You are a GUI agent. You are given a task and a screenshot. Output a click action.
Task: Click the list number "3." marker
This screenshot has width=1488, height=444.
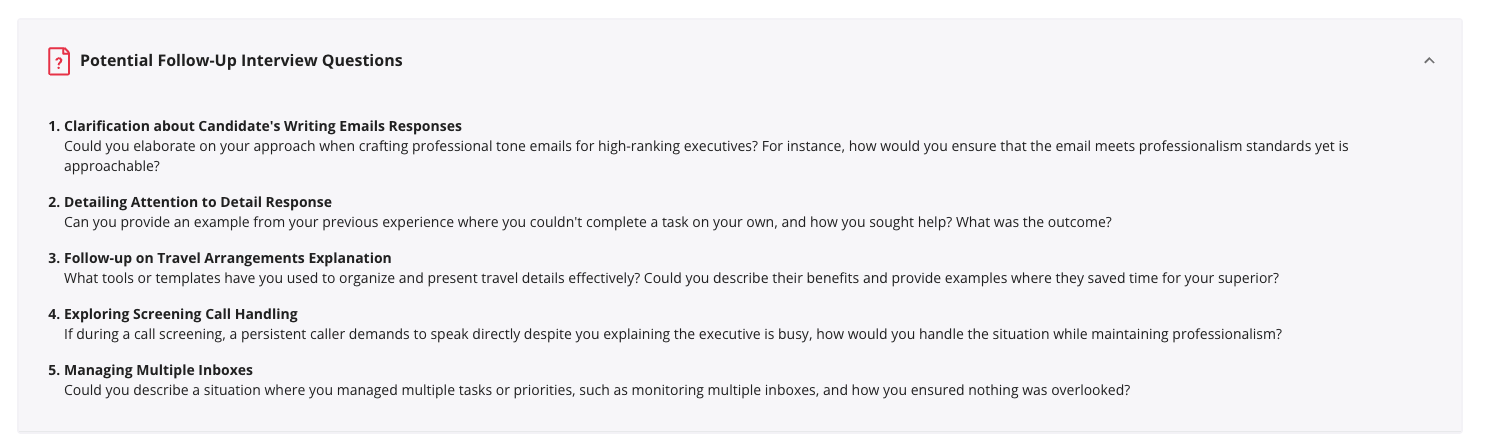pos(54,258)
